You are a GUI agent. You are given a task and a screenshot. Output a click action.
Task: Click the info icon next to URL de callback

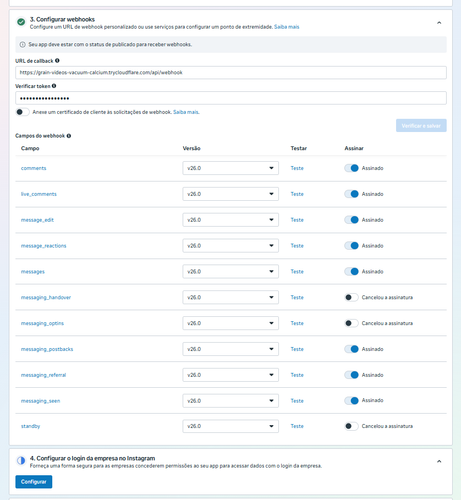click(x=57, y=61)
